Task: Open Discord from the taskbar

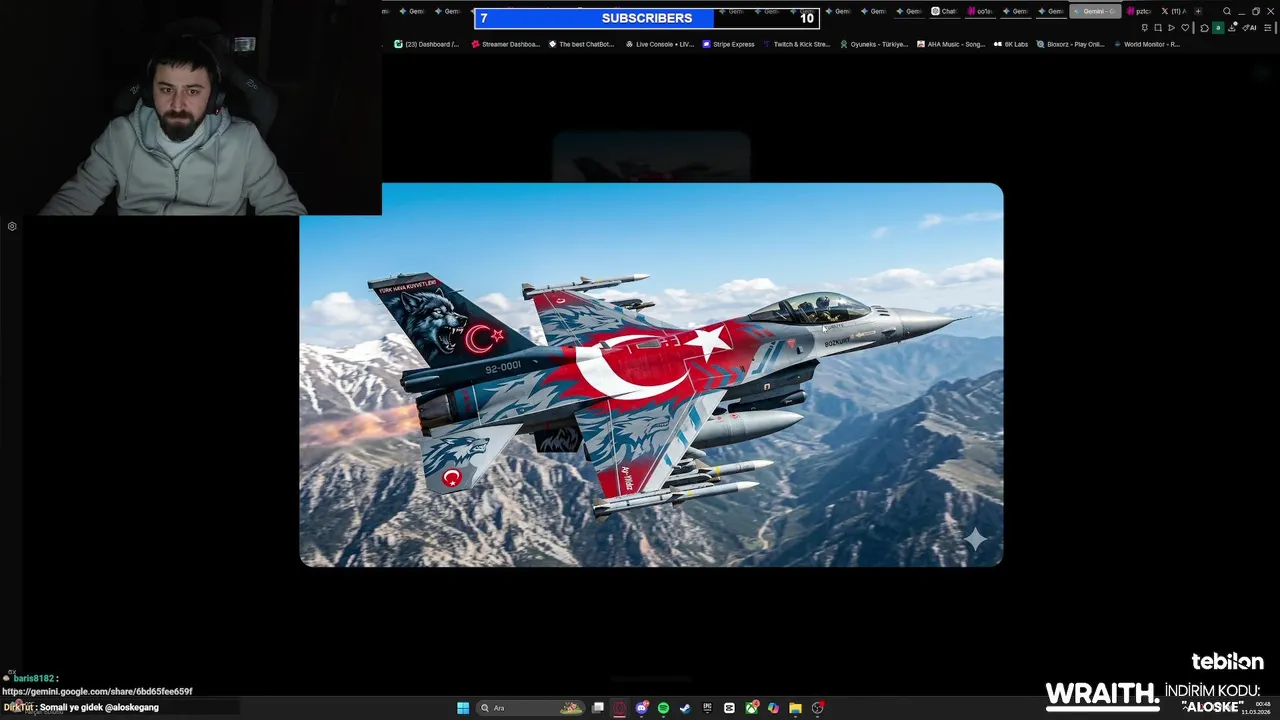Action: 642,708
